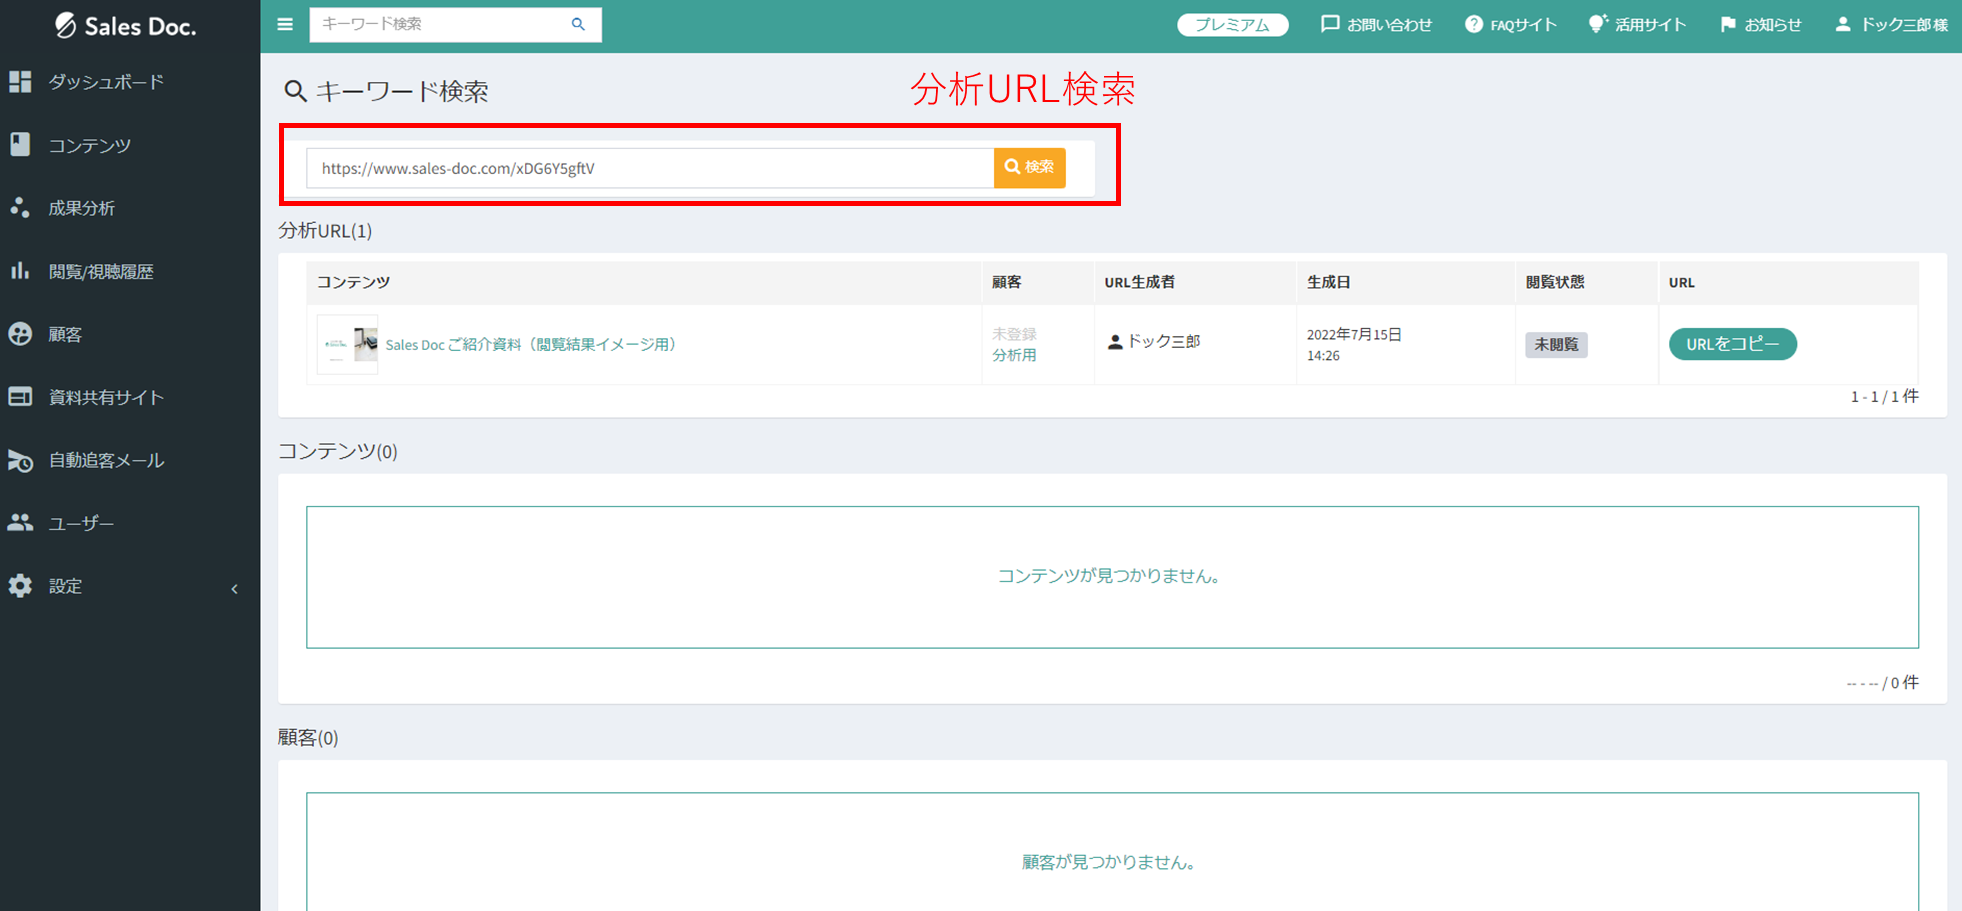Open 成果分析 analytics in sidebar
The height and width of the screenshot is (911, 1962).
click(x=81, y=208)
